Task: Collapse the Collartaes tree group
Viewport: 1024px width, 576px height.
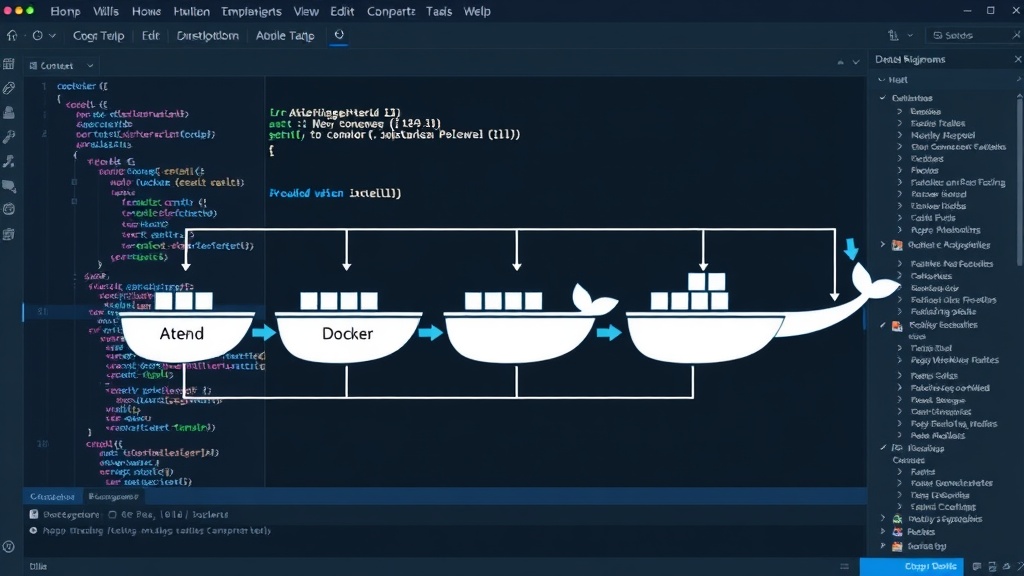Action: (883, 98)
